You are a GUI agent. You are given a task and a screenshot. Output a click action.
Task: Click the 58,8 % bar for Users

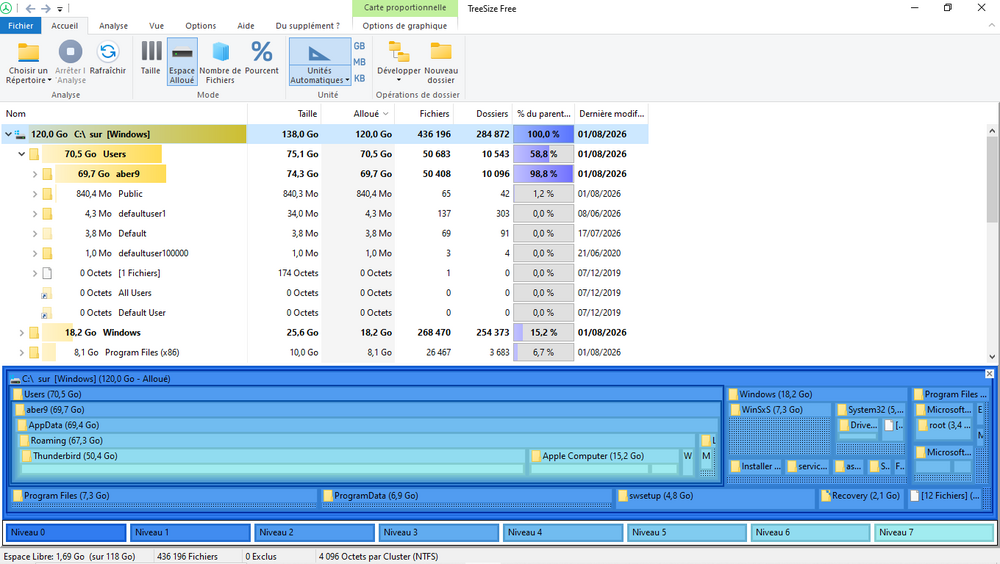(x=543, y=154)
